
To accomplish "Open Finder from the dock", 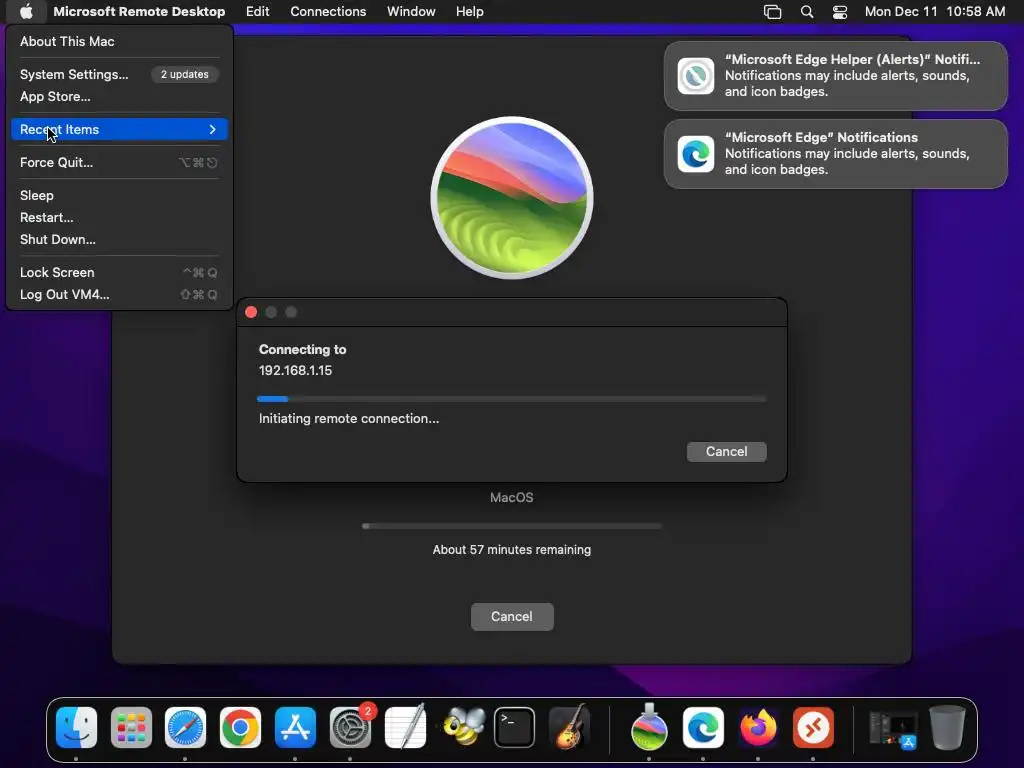I will point(76,728).
